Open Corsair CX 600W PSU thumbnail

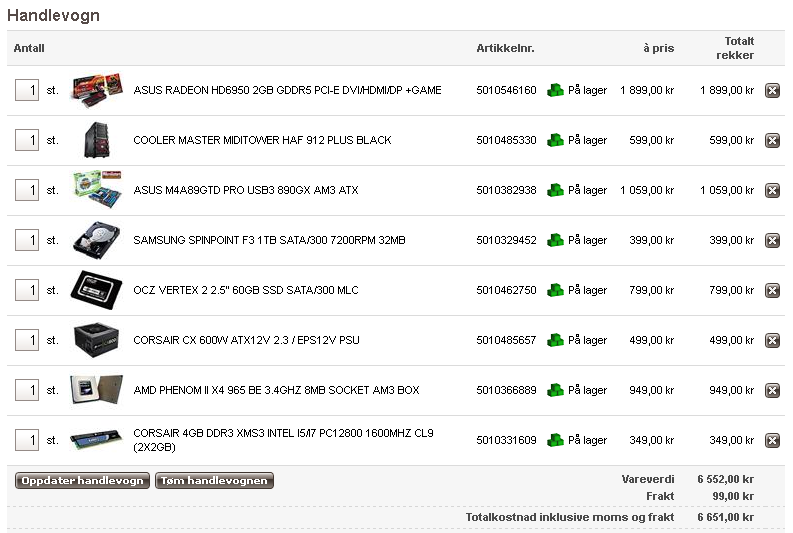[97, 340]
